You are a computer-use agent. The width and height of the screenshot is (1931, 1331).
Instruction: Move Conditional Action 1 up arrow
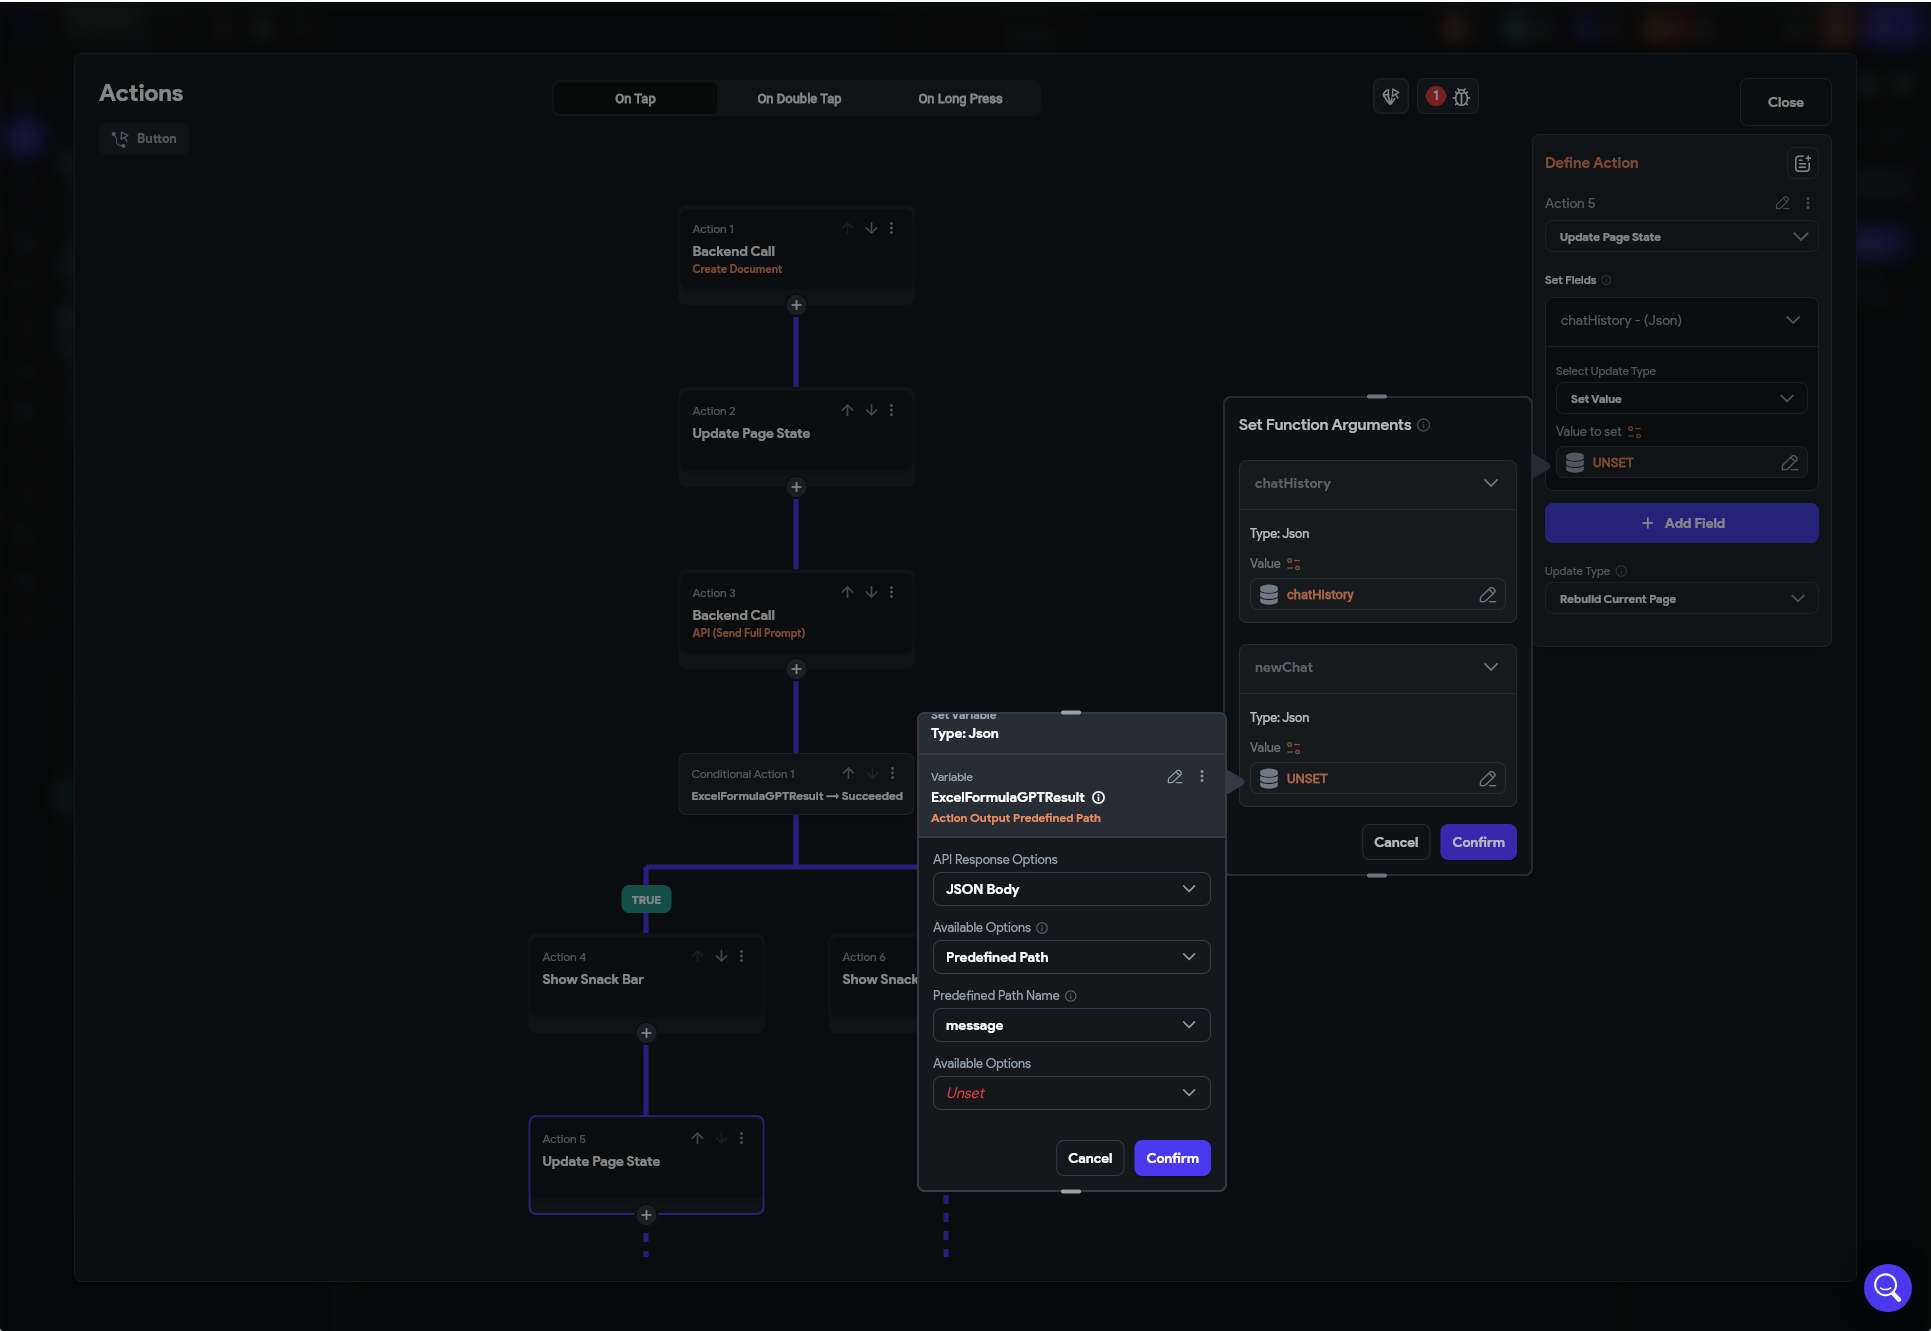click(848, 774)
